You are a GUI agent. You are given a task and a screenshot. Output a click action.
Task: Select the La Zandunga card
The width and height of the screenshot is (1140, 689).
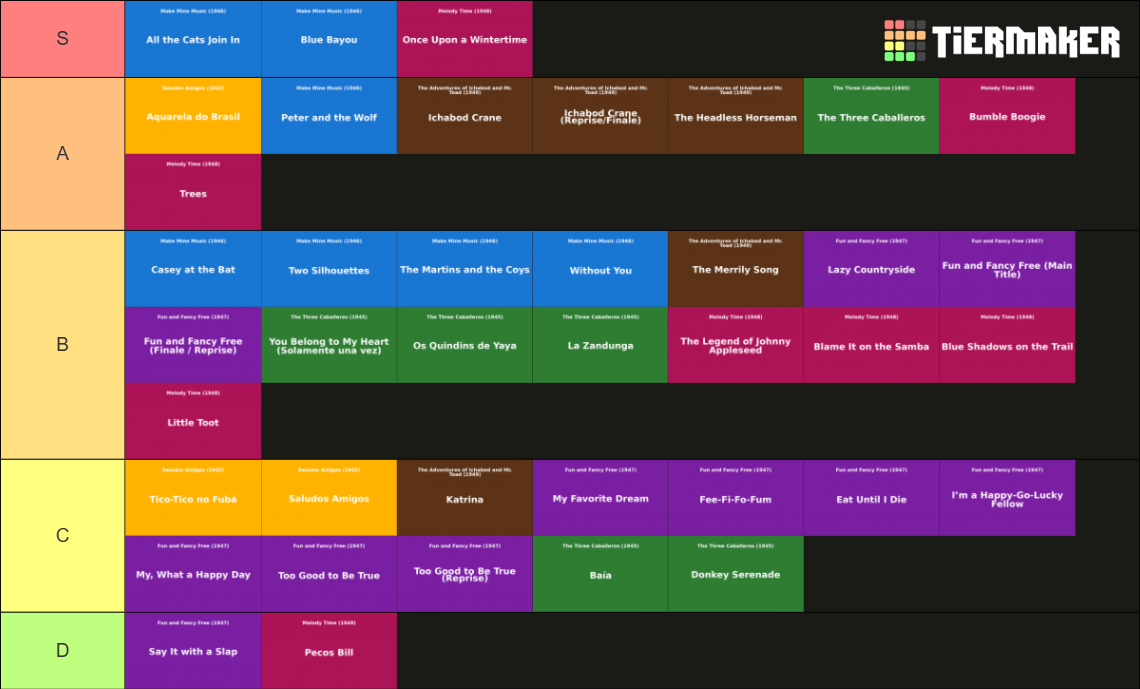(601, 345)
